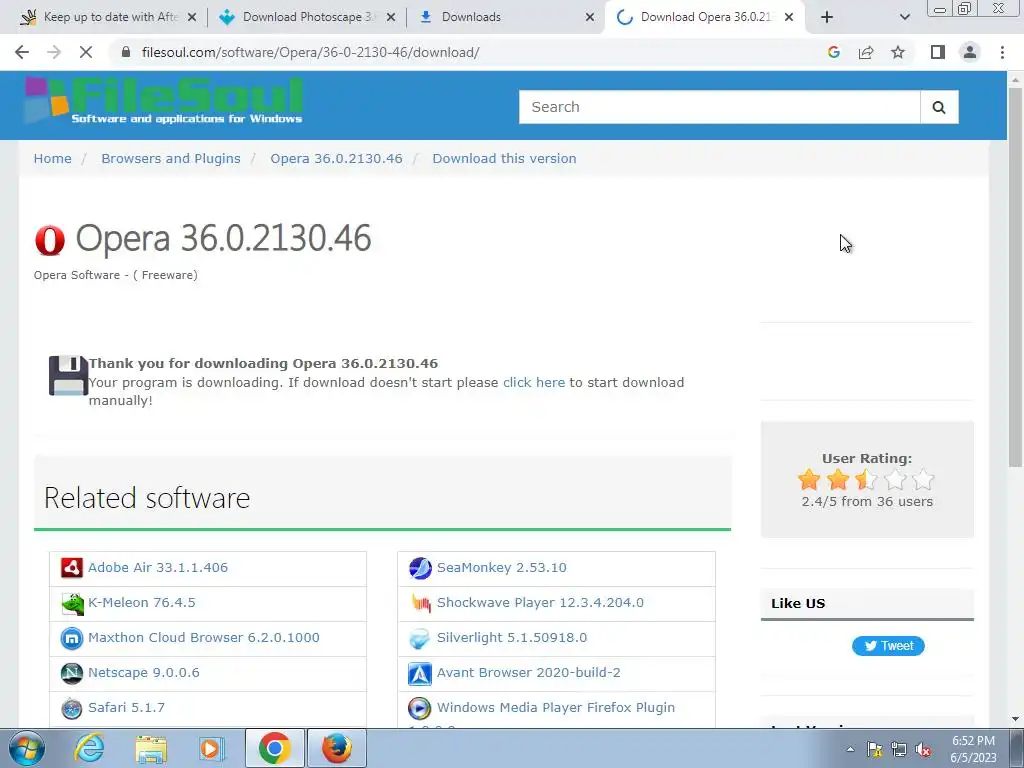The width and height of the screenshot is (1024, 768).
Task: Rate five stars using the last star
Action: pos(923,480)
